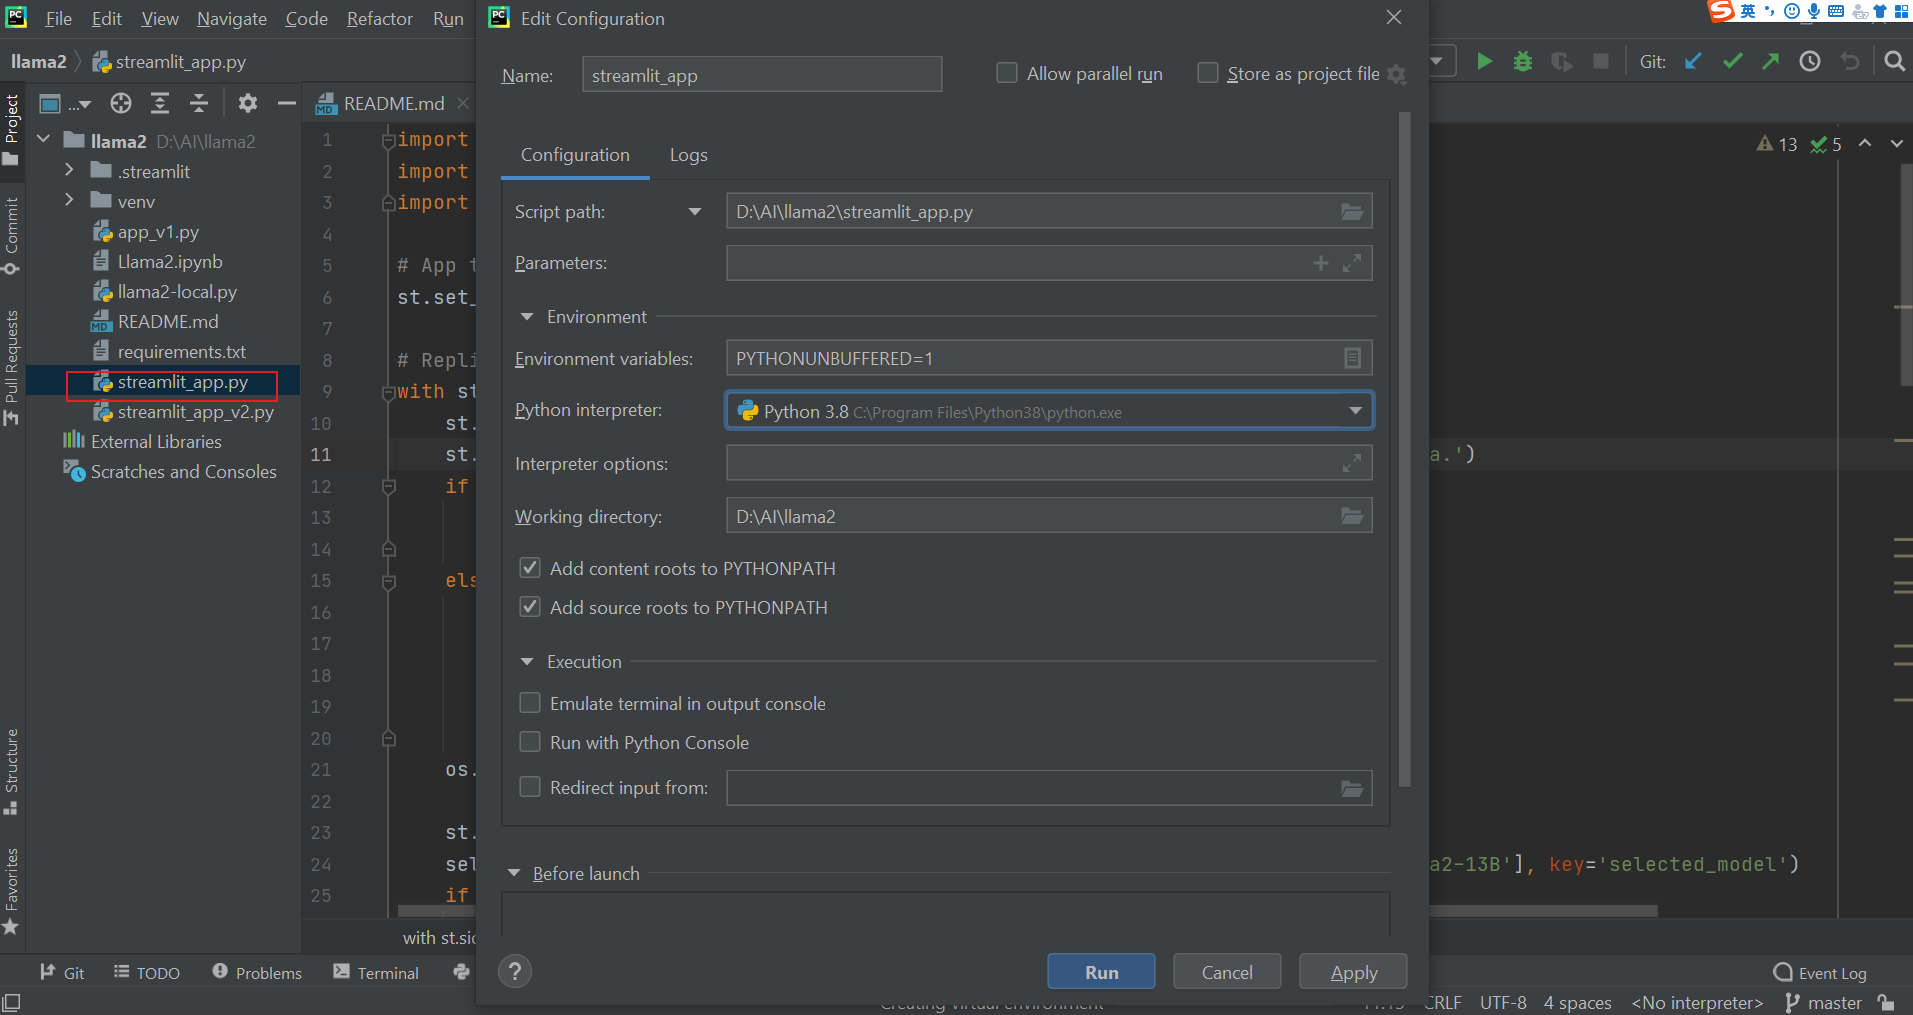Check Redirect input from option
Viewport: 1913px width, 1015px height.
click(x=530, y=787)
